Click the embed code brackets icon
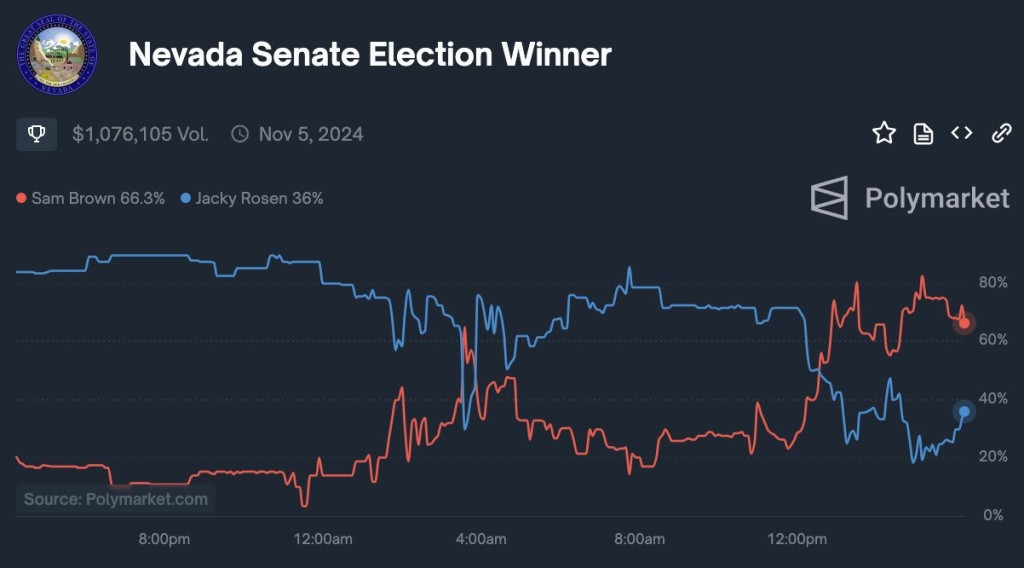Image resolution: width=1024 pixels, height=568 pixels. click(x=962, y=133)
